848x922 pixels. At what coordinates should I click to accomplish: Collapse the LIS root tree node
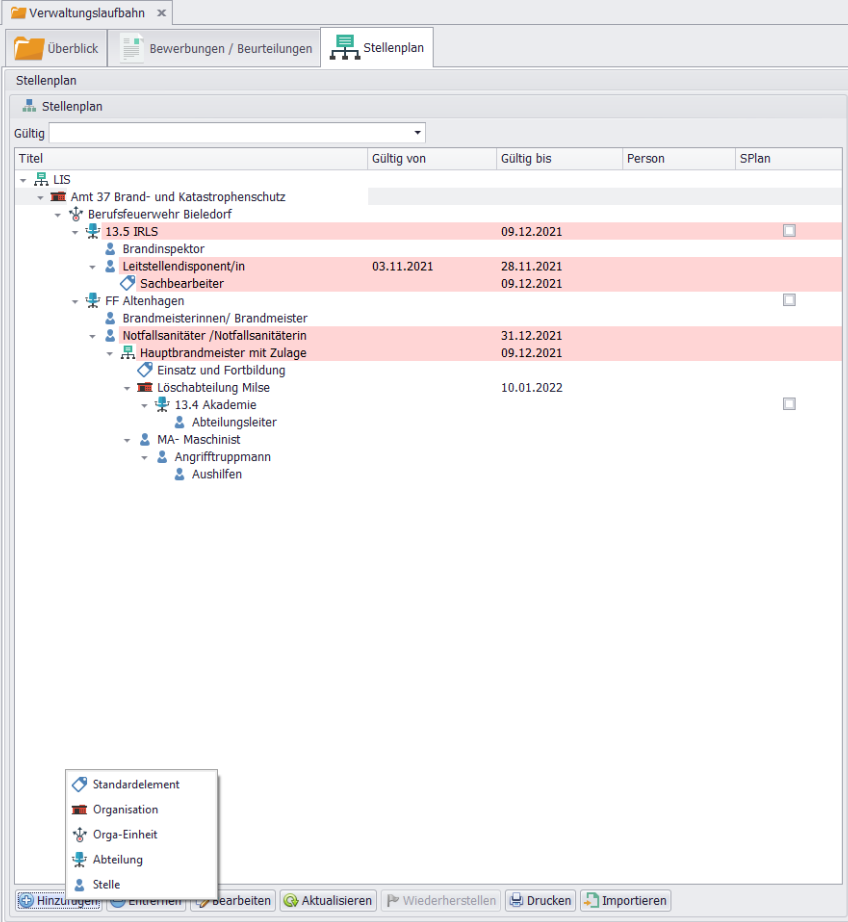point(23,180)
